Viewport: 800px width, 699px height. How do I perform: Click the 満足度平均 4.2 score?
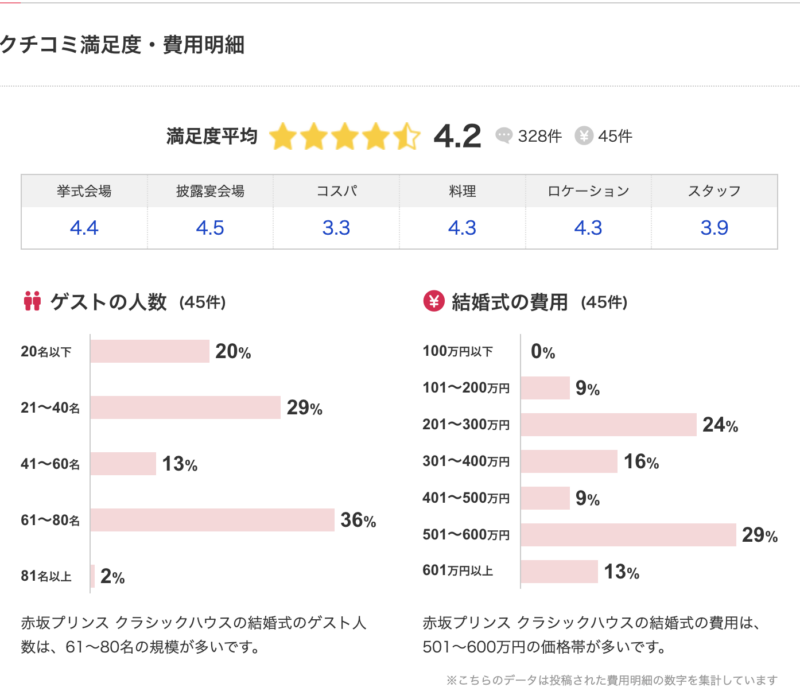point(457,136)
